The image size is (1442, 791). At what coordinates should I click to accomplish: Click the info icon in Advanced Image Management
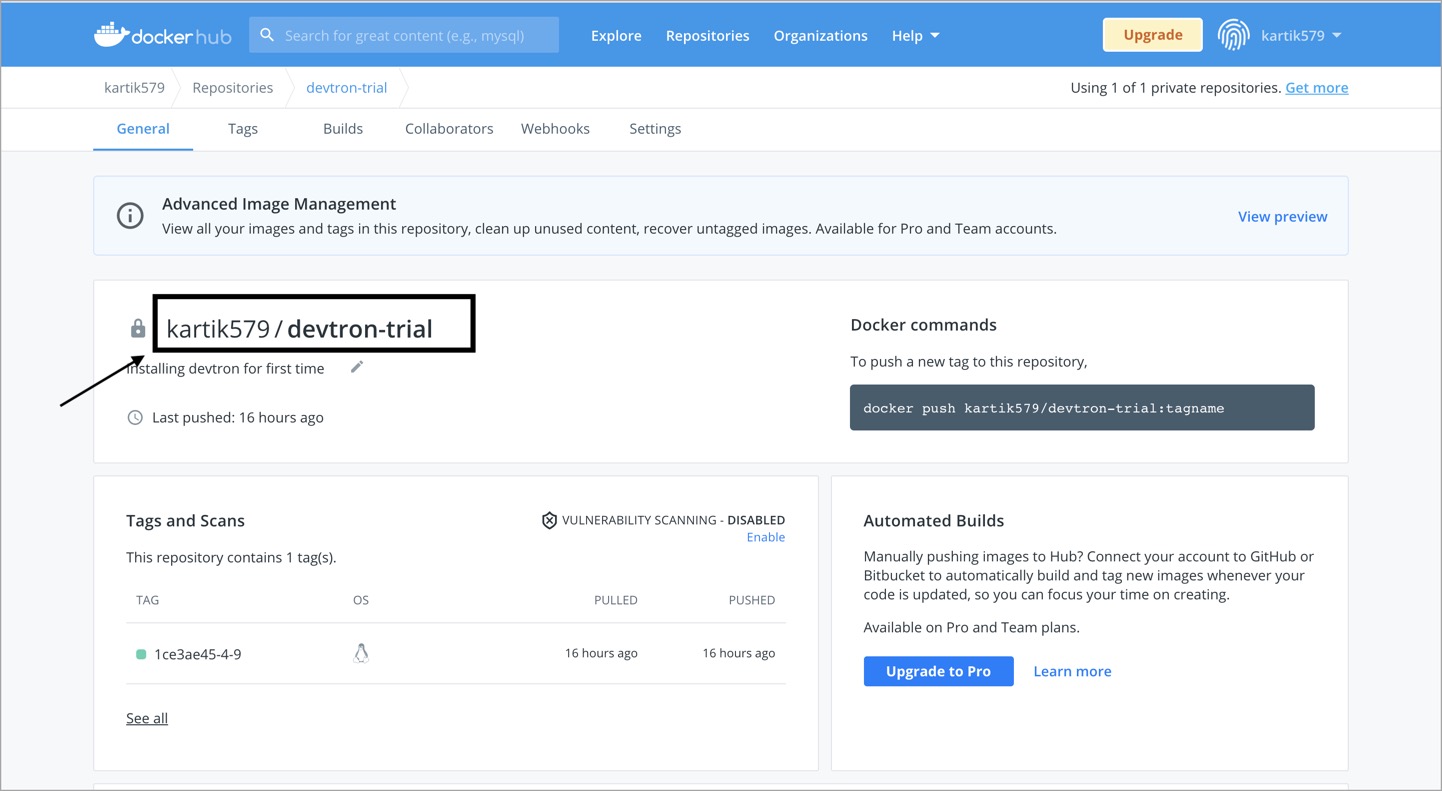click(x=130, y=215)
